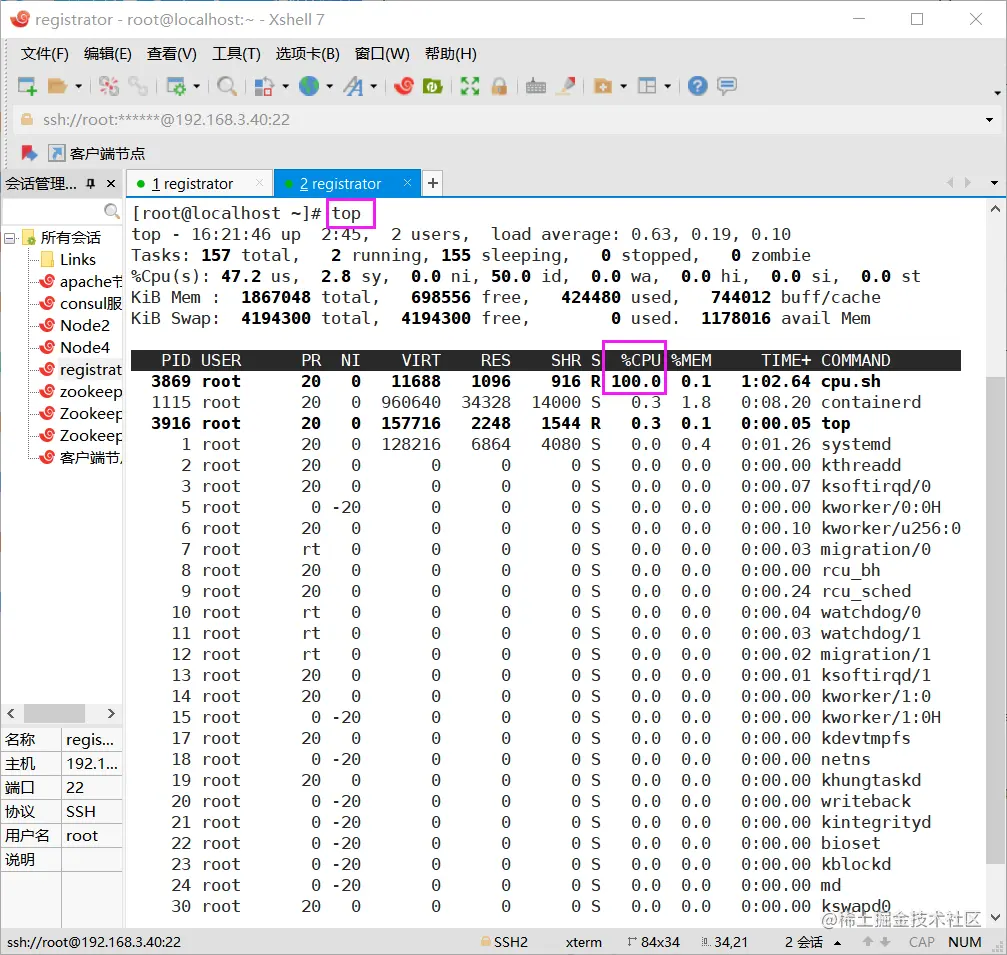Open the 选项卡(B) menu
The image size is (1007, 955).
307,54
